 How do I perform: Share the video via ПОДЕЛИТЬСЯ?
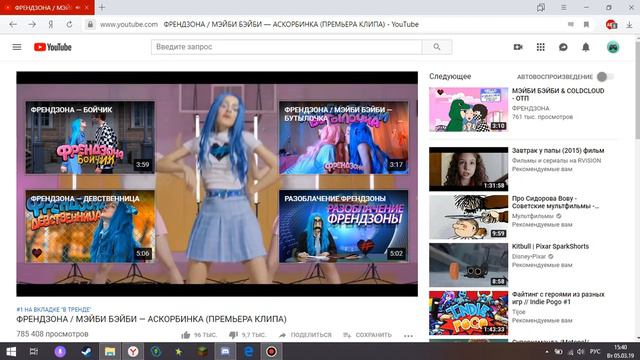click(305, 335)
